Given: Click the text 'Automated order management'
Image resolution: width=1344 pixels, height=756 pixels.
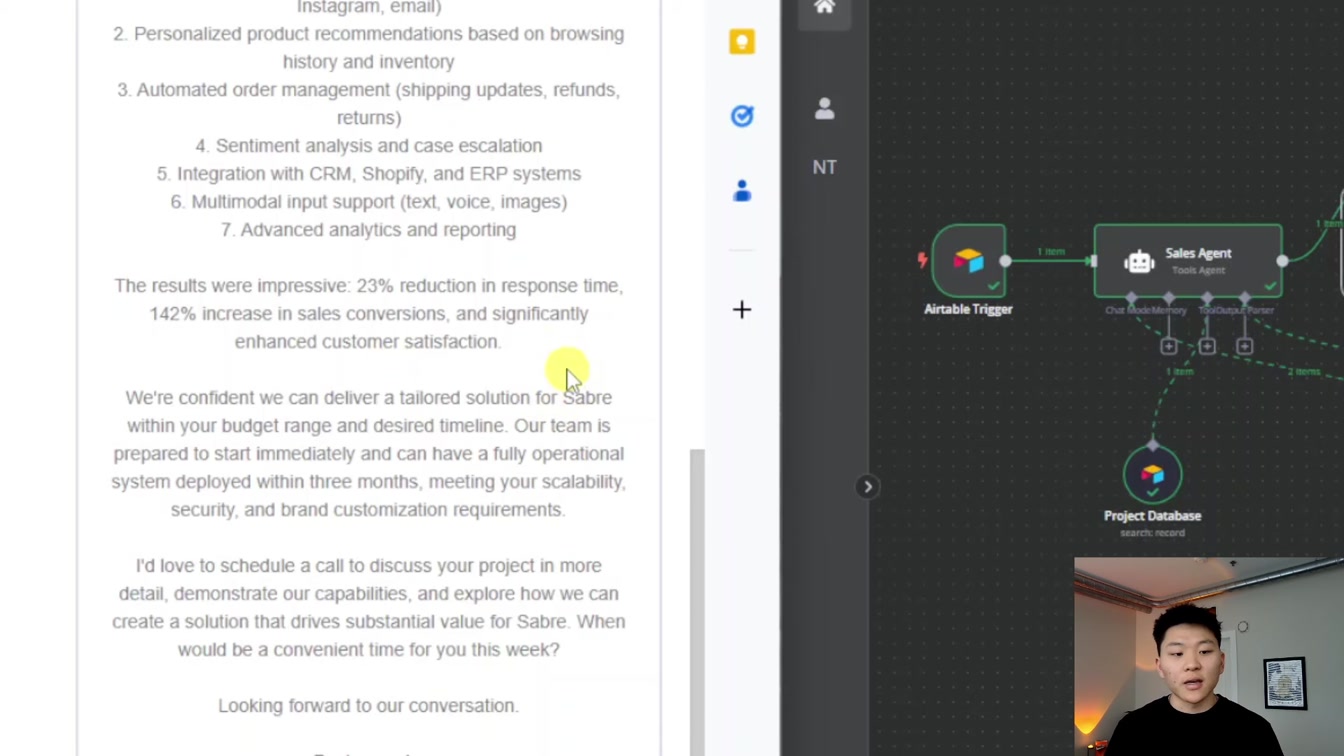Looking at the screenshot, I should click(x=264, y=90).
